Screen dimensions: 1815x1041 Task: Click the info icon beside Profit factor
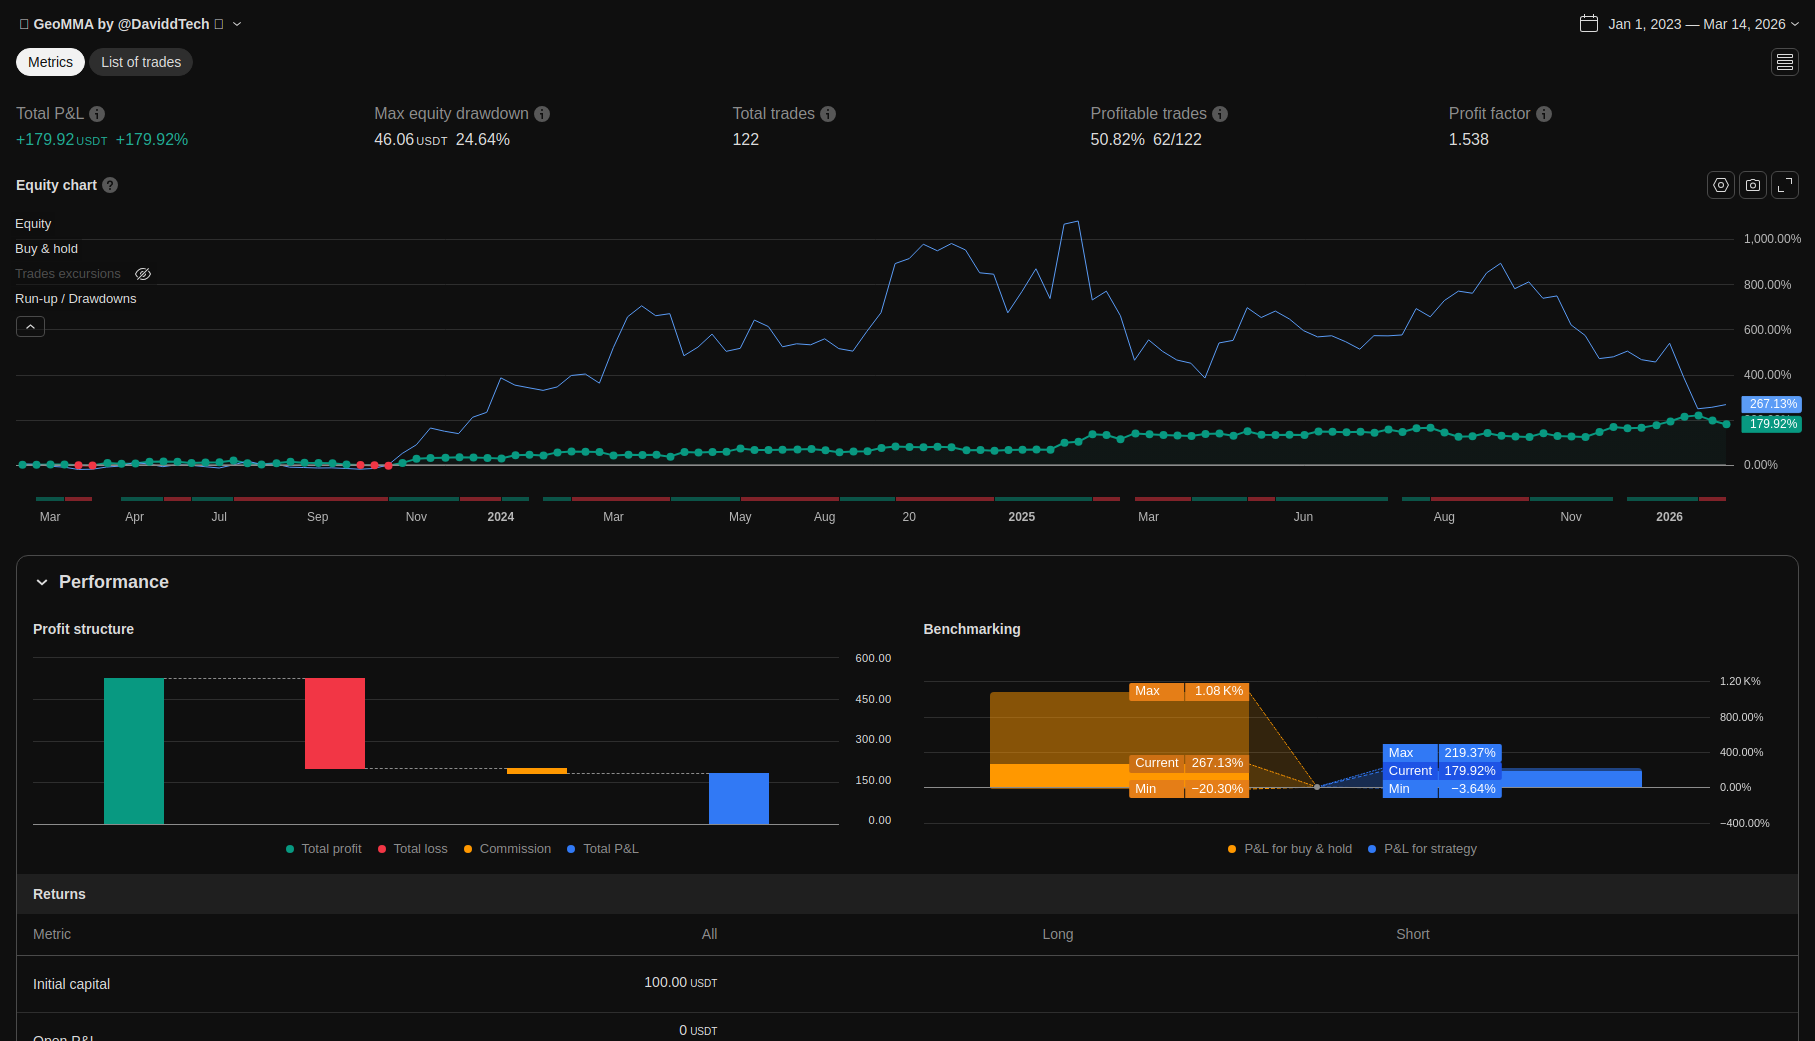click(x=1544, y=114)
